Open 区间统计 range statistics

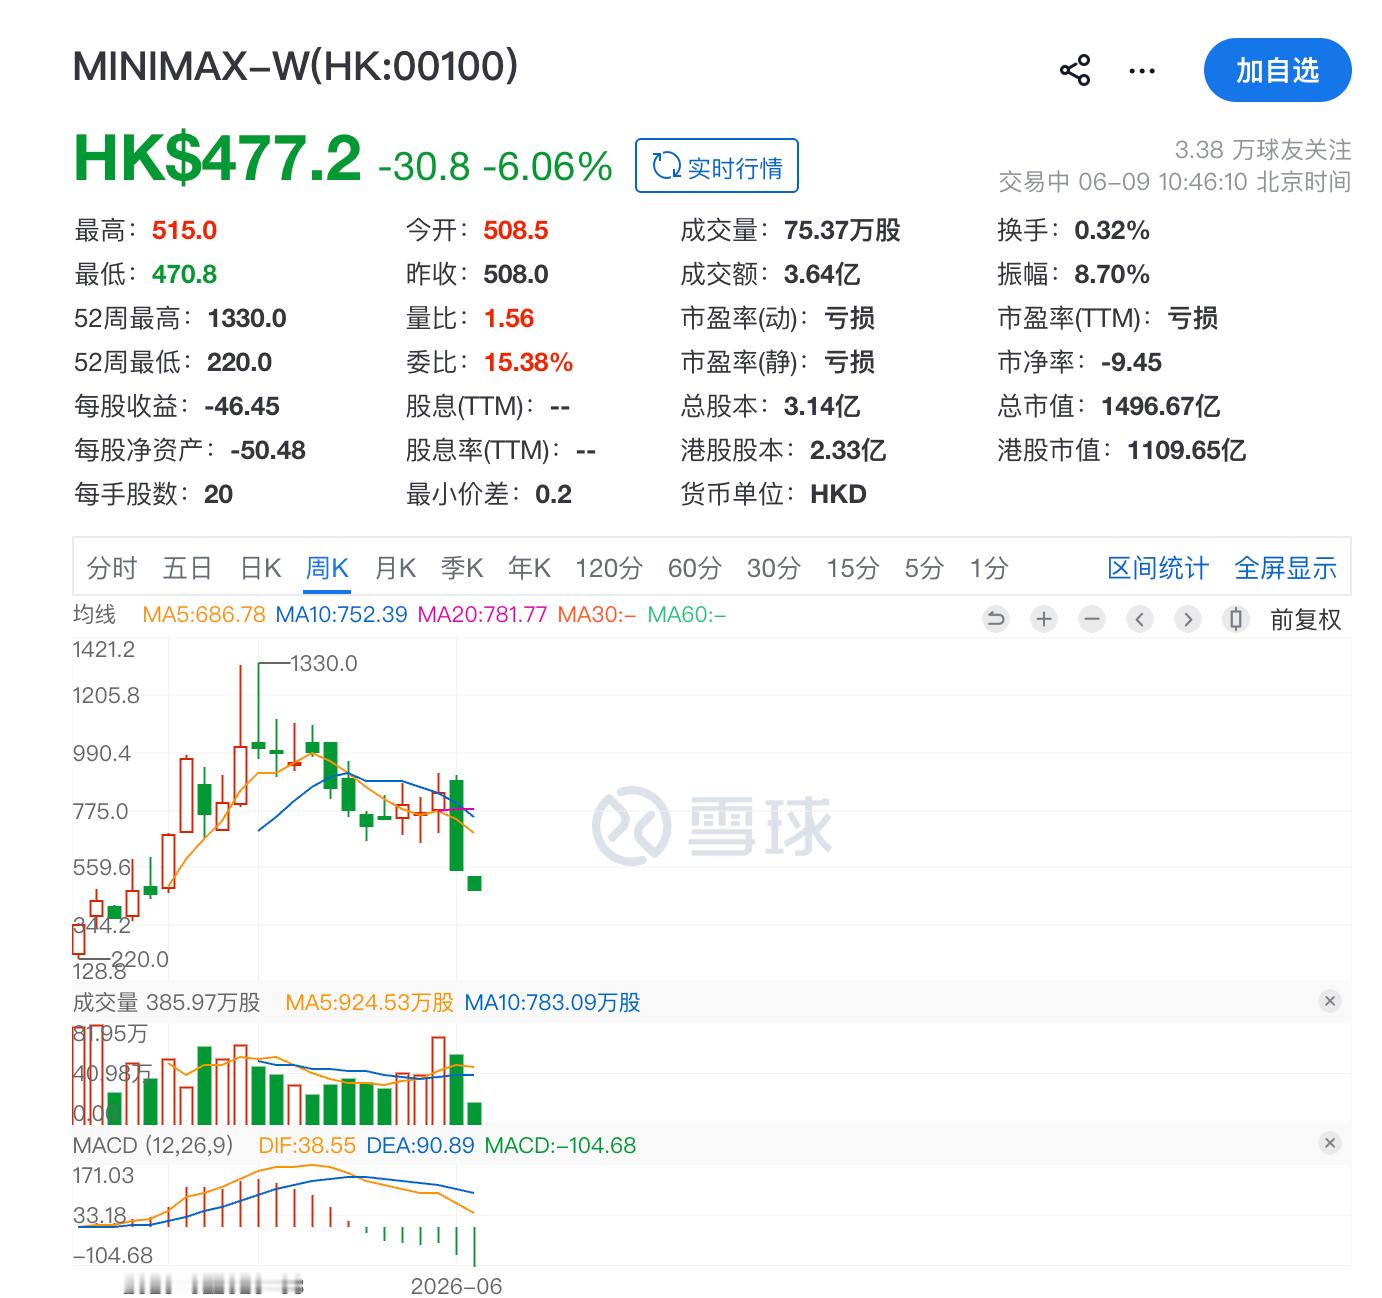(x=1158, y=568)
